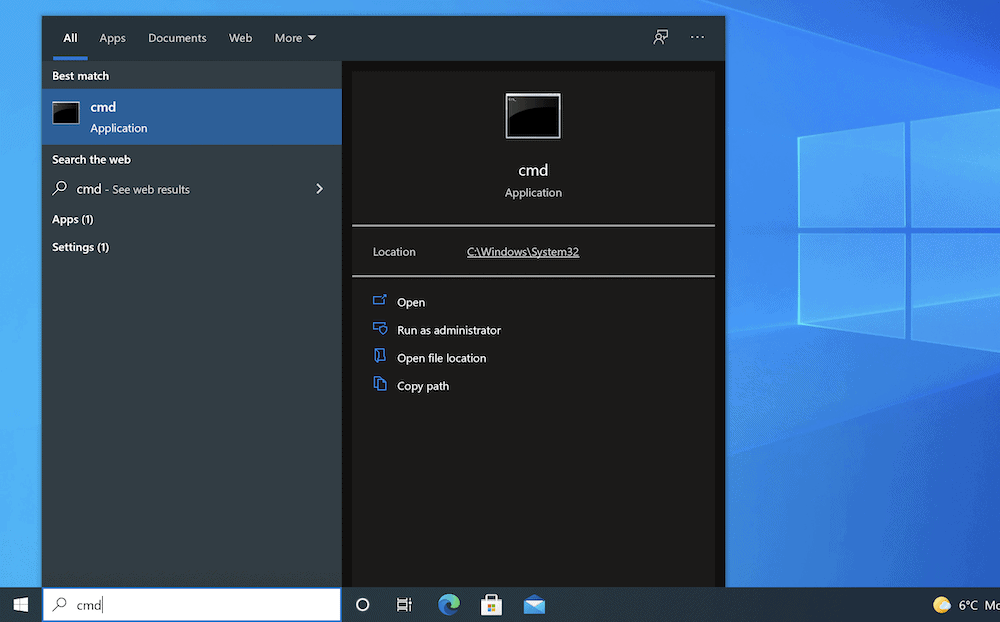Click the cmd icon in best match
Image resolution: width=1000 pixels, height=622 pixels.
point(66,113)
